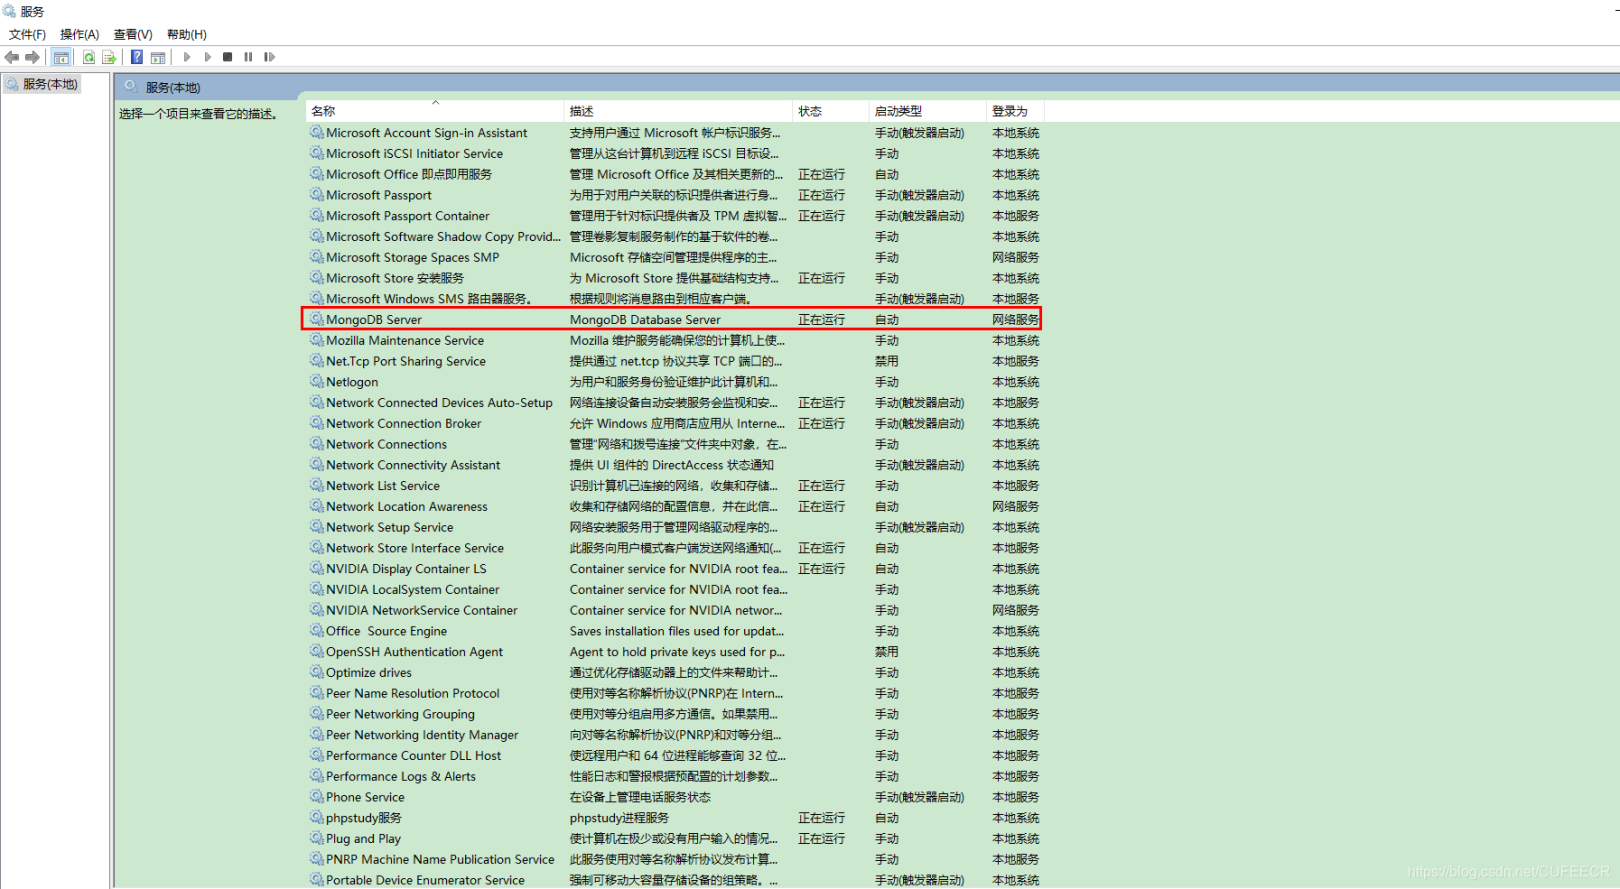This screenshot has width=1620, height=889.
Task: Toggle the show/hide action pane icon
Action: (x=158, y=57)
